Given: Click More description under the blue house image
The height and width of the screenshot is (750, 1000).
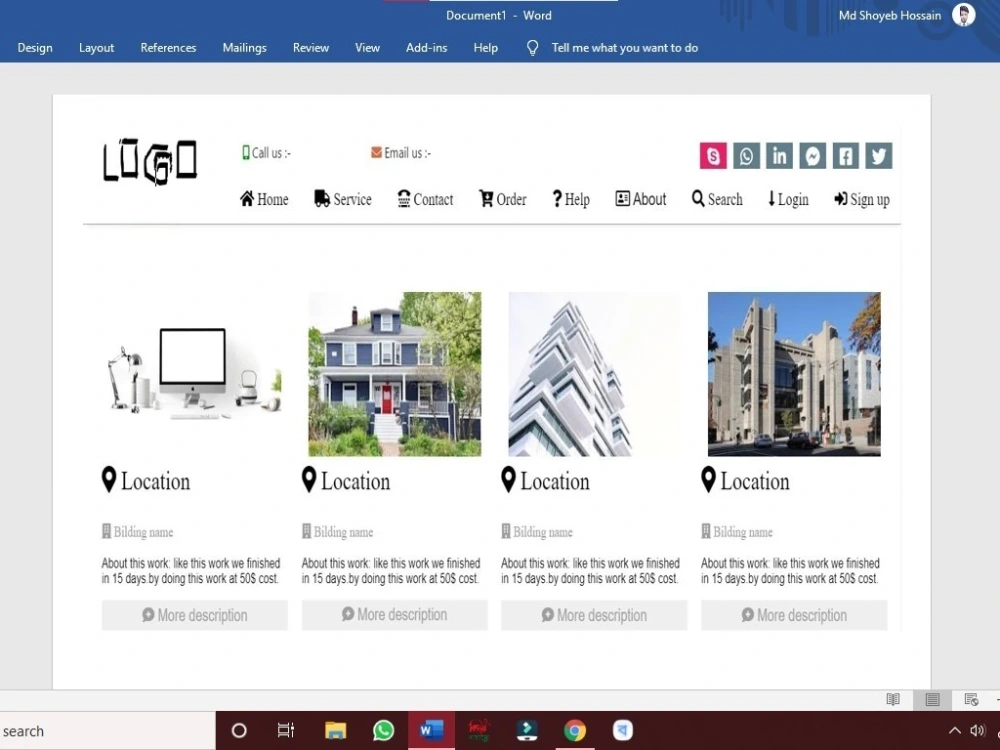Looking at the screenshot, I should tap(395, 615).
